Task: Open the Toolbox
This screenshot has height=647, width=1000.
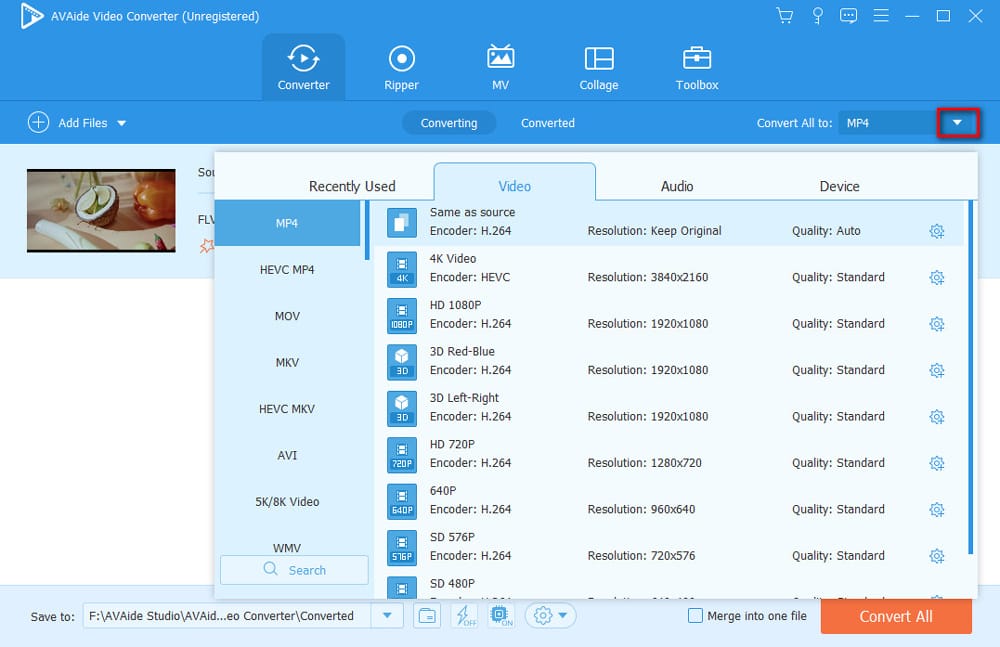Action: (x=696, y=66)
